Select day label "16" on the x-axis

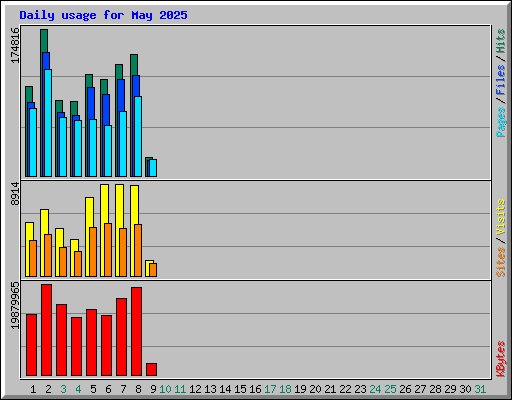coord(255,389)
